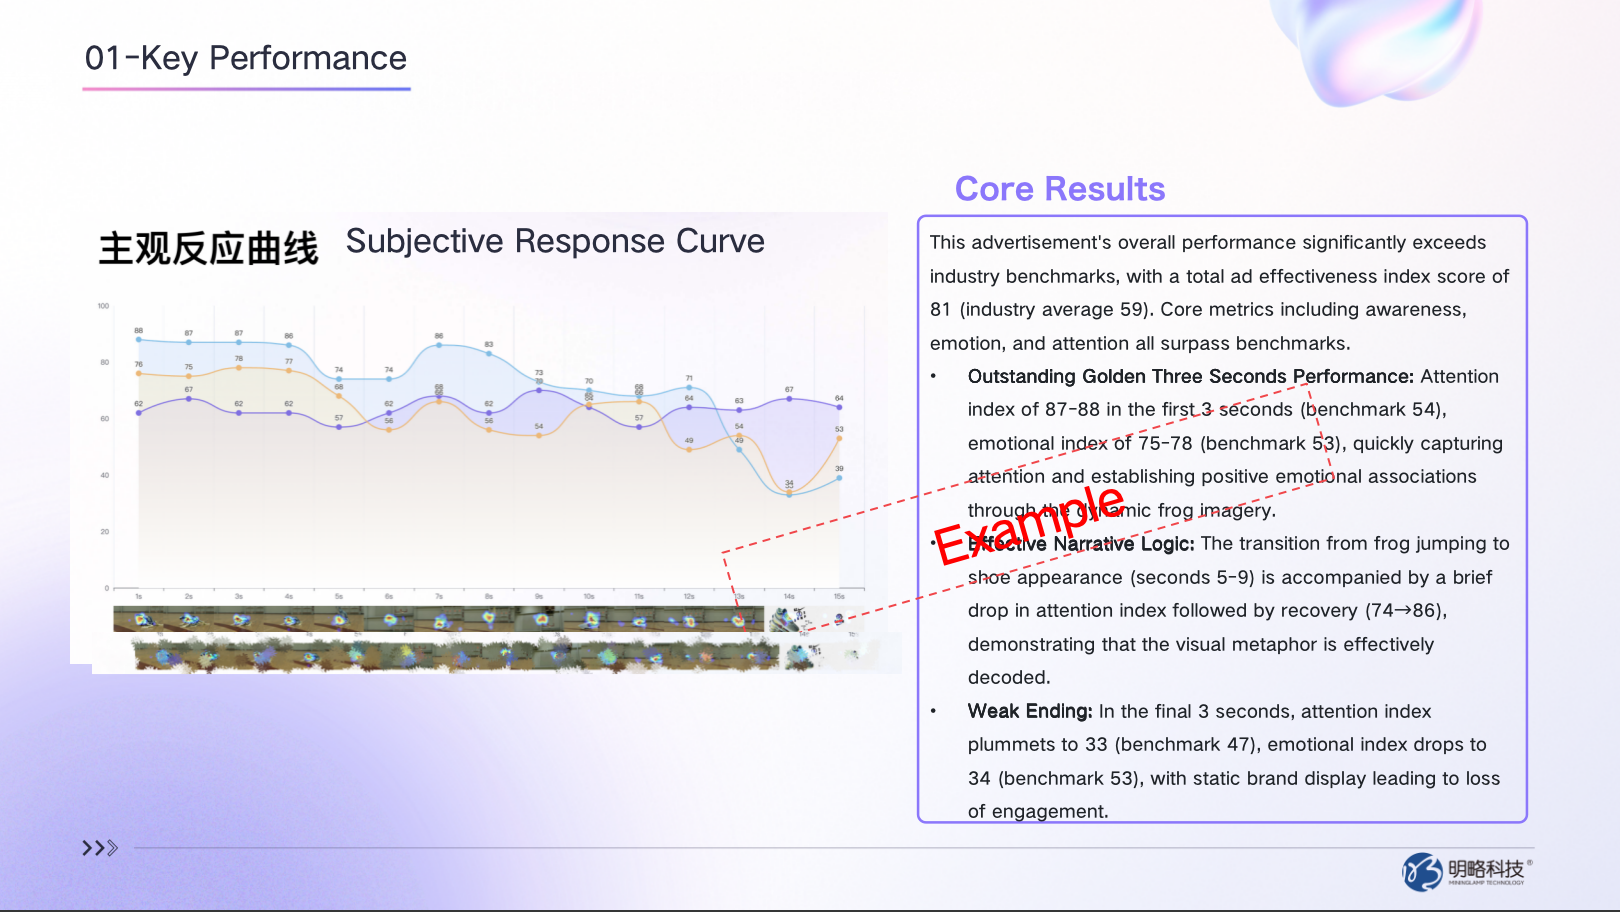Select the 34 low point on the curve
The height and width of the screenshot is (912, 1620).
[789, 493]
